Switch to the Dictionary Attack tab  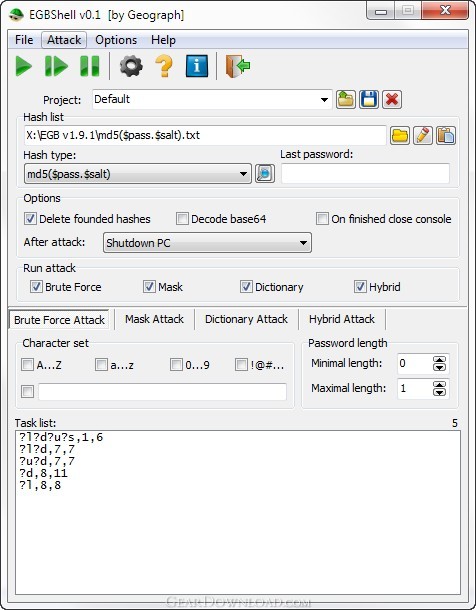[x=246, y=319]
